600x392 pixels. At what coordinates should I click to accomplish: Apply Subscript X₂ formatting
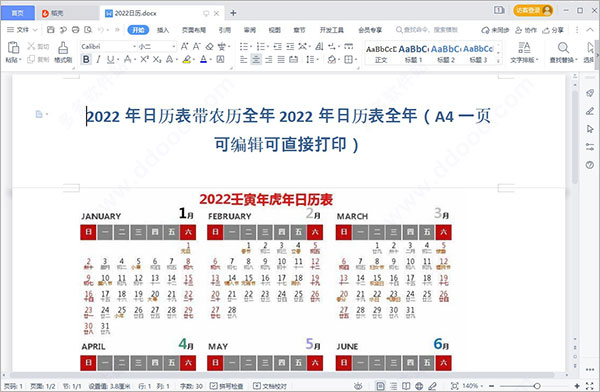[157, 59]
